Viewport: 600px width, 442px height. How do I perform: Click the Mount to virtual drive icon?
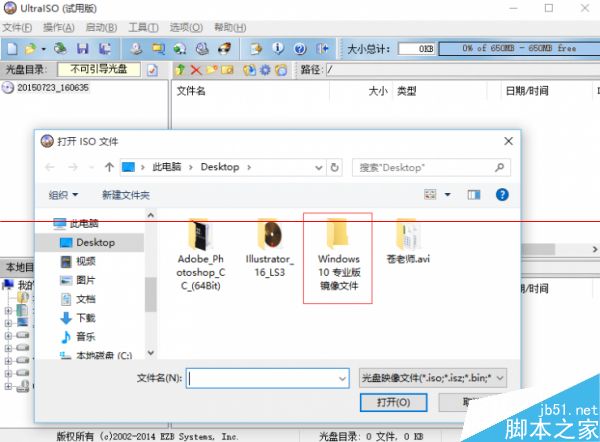202,49
